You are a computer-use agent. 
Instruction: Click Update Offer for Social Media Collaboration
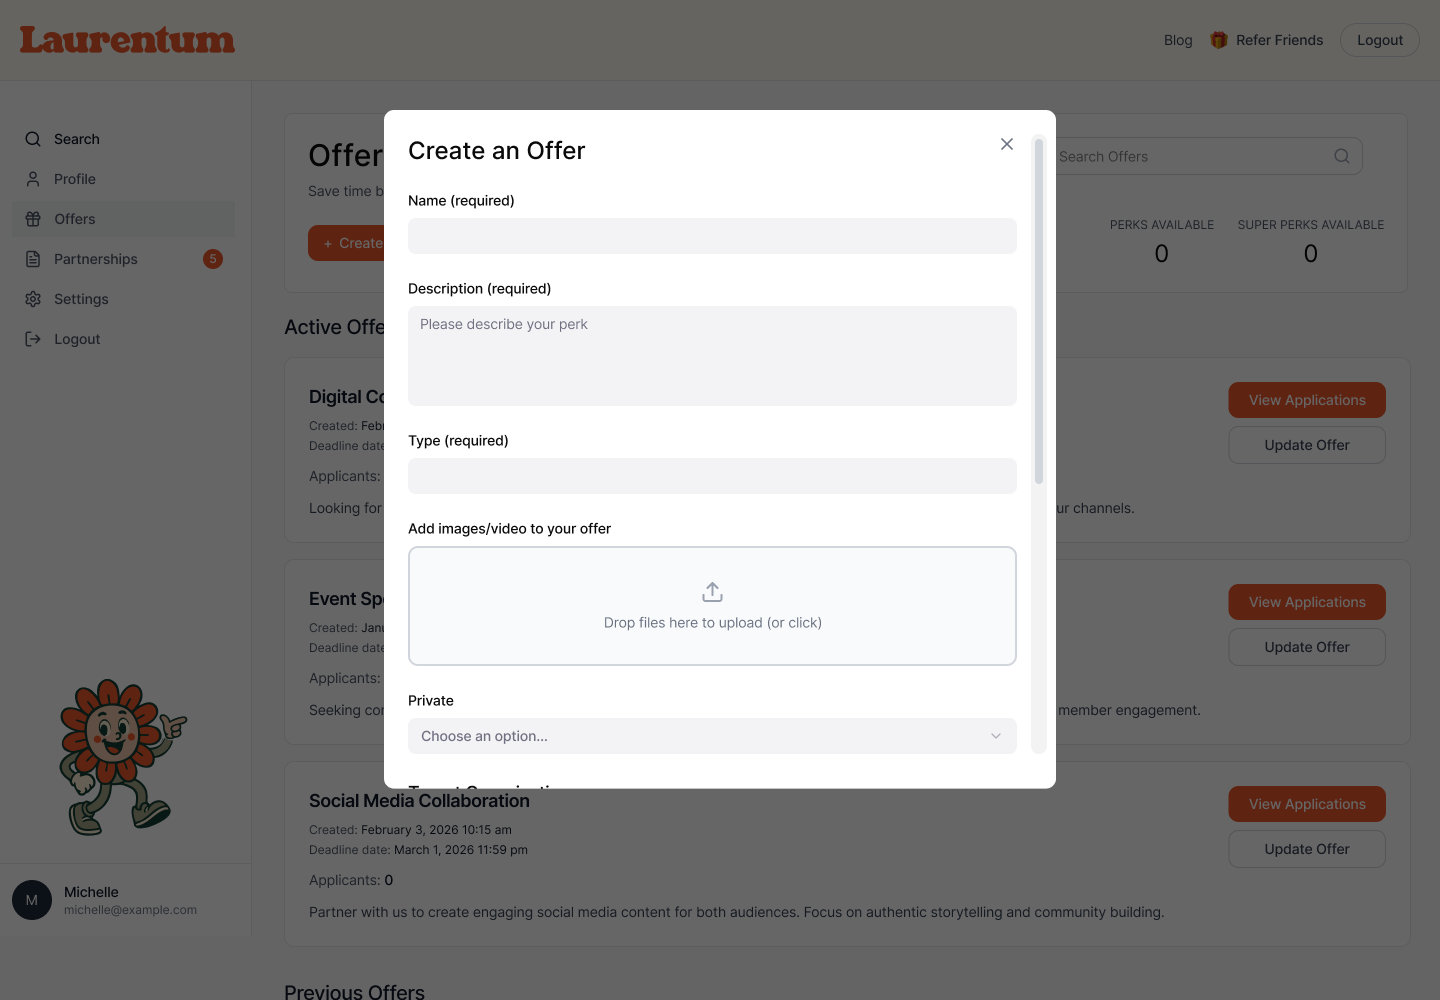1307,848
